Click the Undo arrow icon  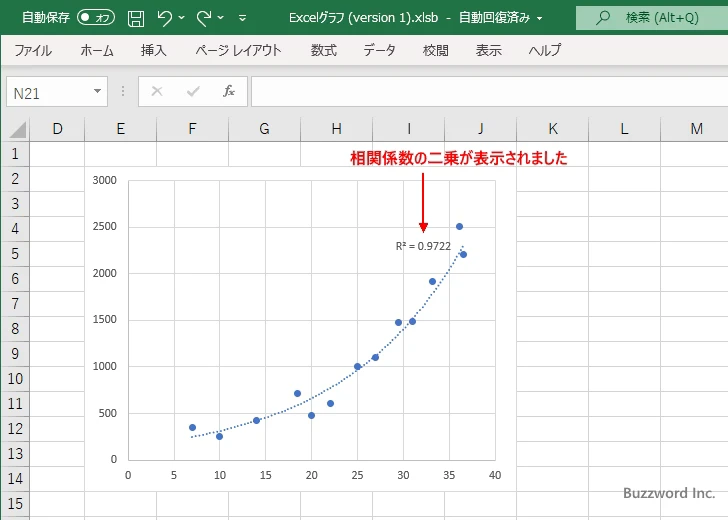point(164,18)
